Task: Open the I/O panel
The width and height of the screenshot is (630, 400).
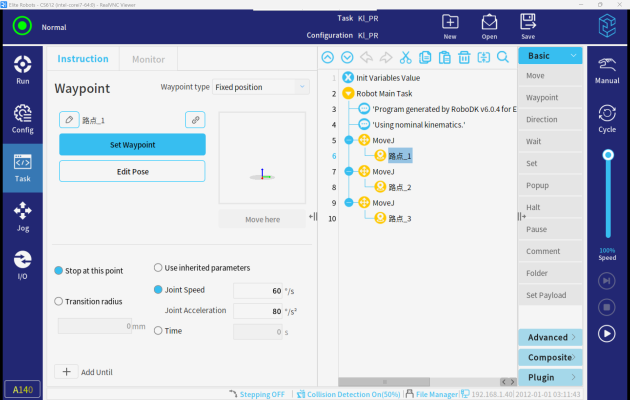Action: [x=22, y=265]
